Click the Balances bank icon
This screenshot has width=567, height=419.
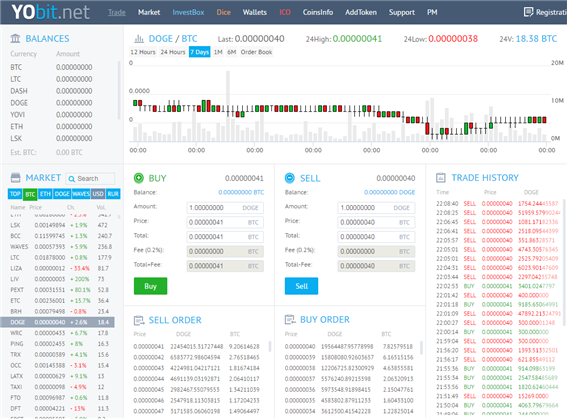point(15,38)
